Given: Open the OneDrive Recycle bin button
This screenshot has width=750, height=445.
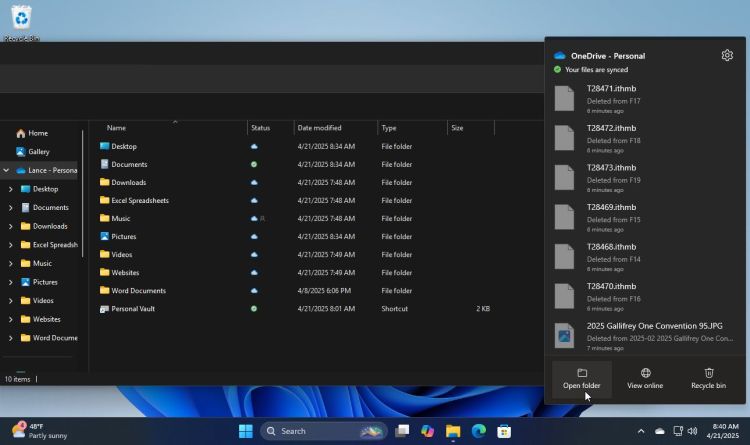Looking at the screenshot, I should pos(708,378).
